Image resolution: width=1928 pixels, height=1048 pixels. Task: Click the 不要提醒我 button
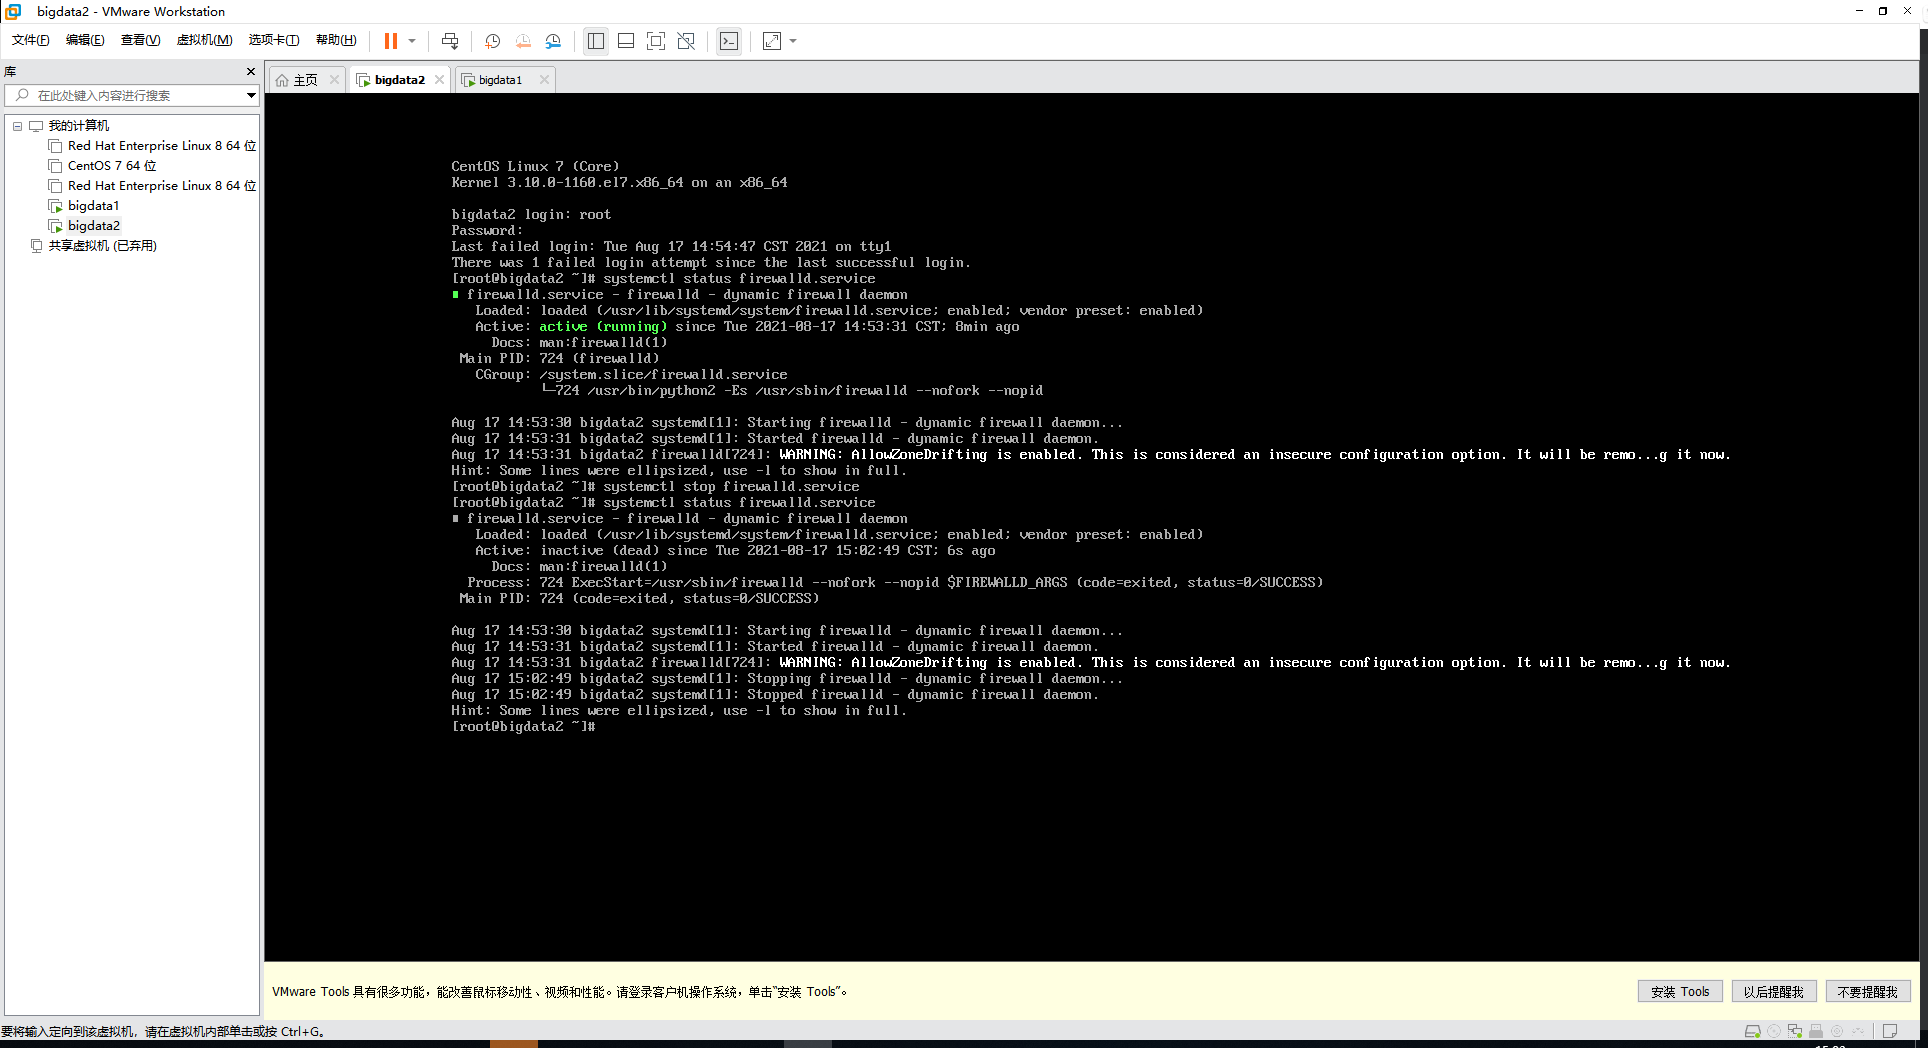(1867, 991)
